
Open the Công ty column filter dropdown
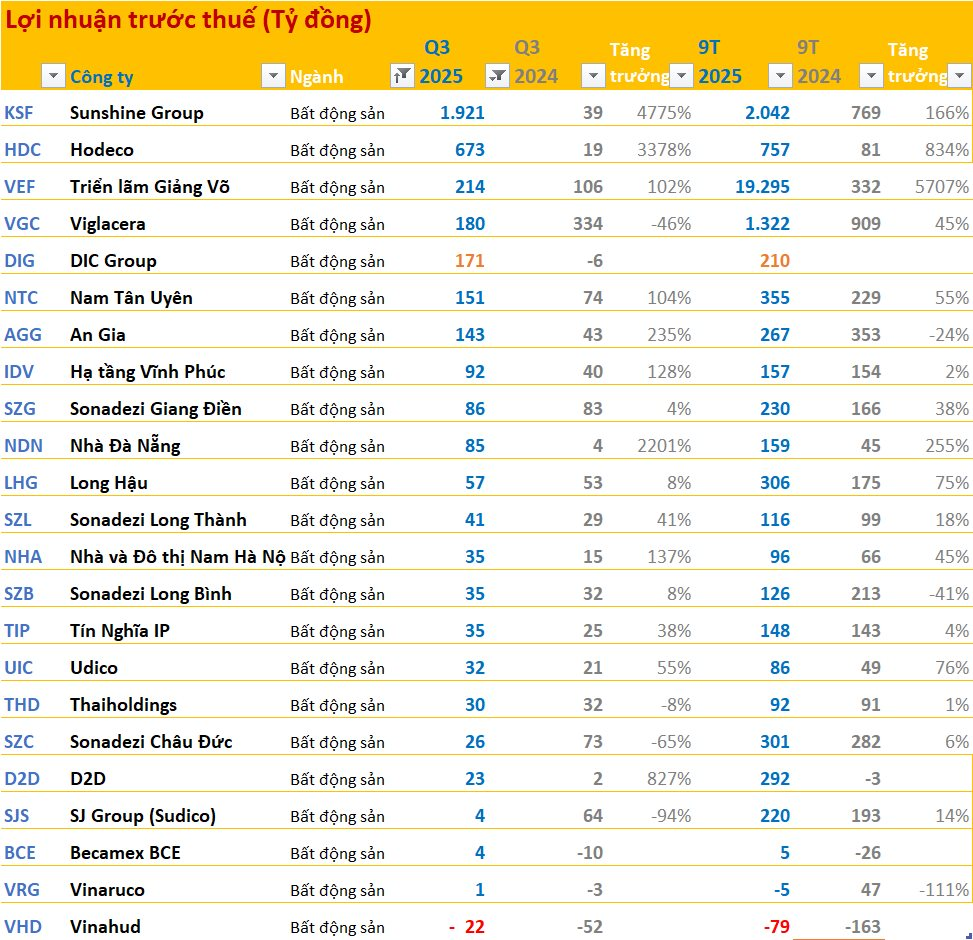[272, 76]
